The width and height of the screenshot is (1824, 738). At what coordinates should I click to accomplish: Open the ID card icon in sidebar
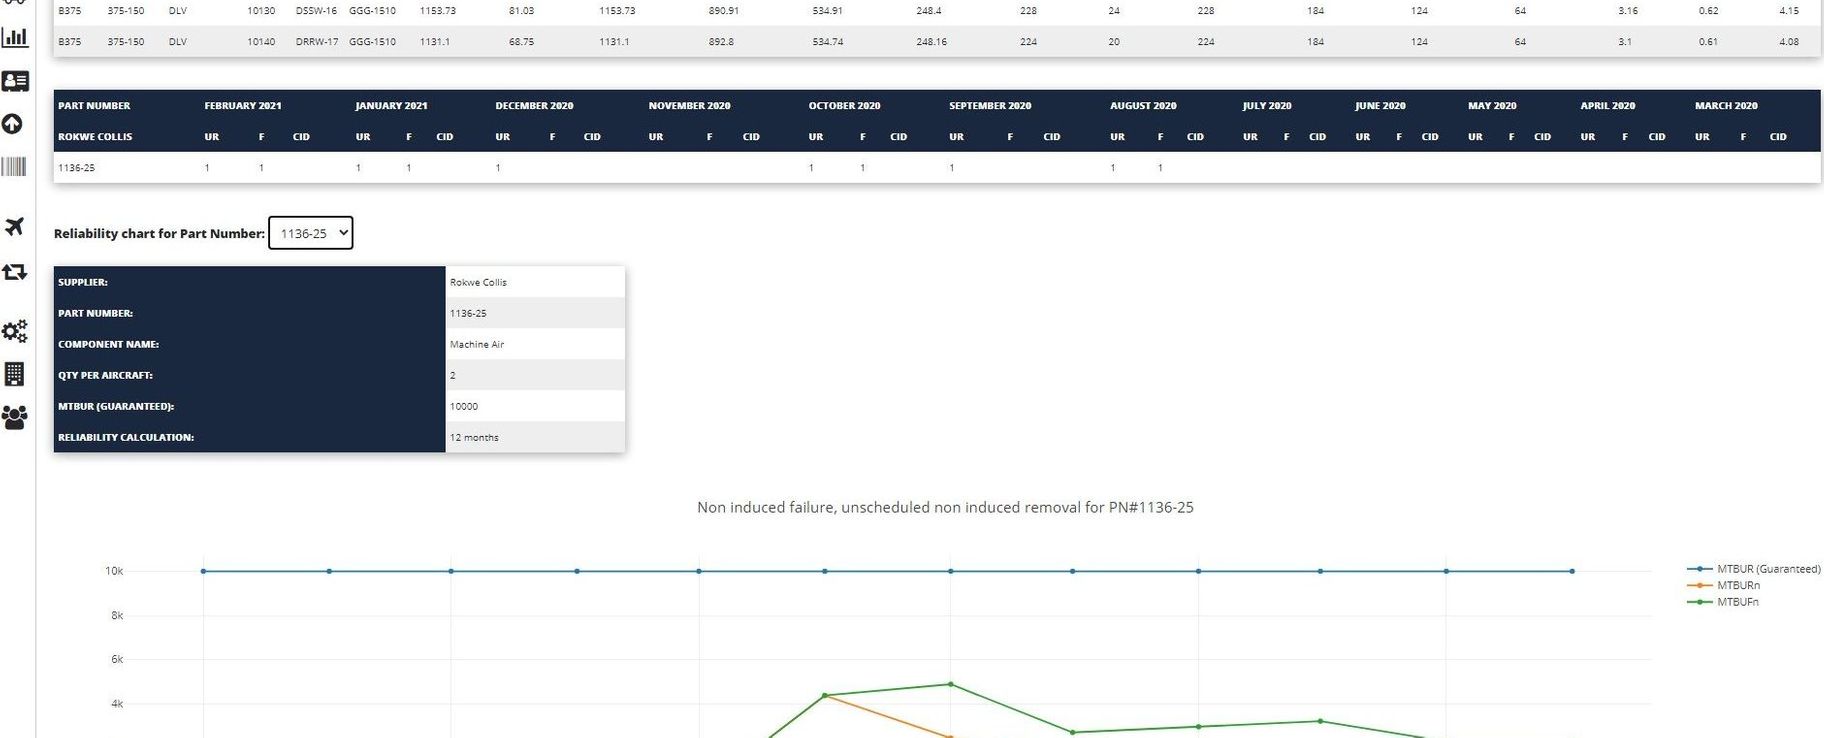click(14, 81)
